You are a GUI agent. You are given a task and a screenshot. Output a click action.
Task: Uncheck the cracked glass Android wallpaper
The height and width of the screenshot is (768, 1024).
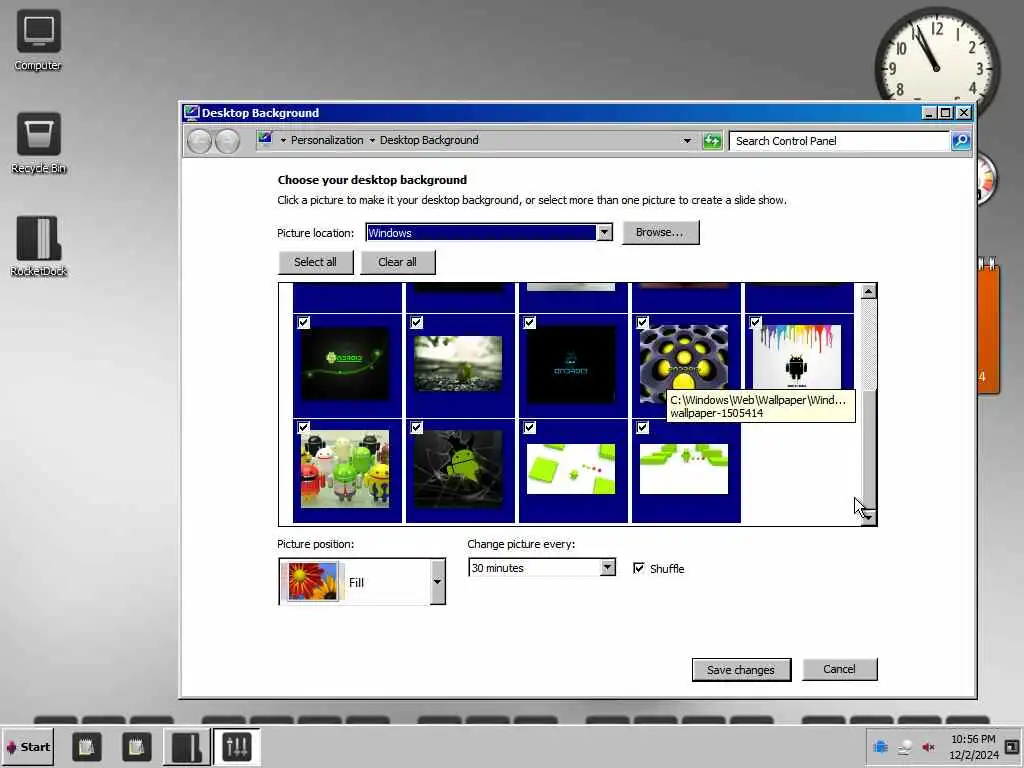click(417, 428)
